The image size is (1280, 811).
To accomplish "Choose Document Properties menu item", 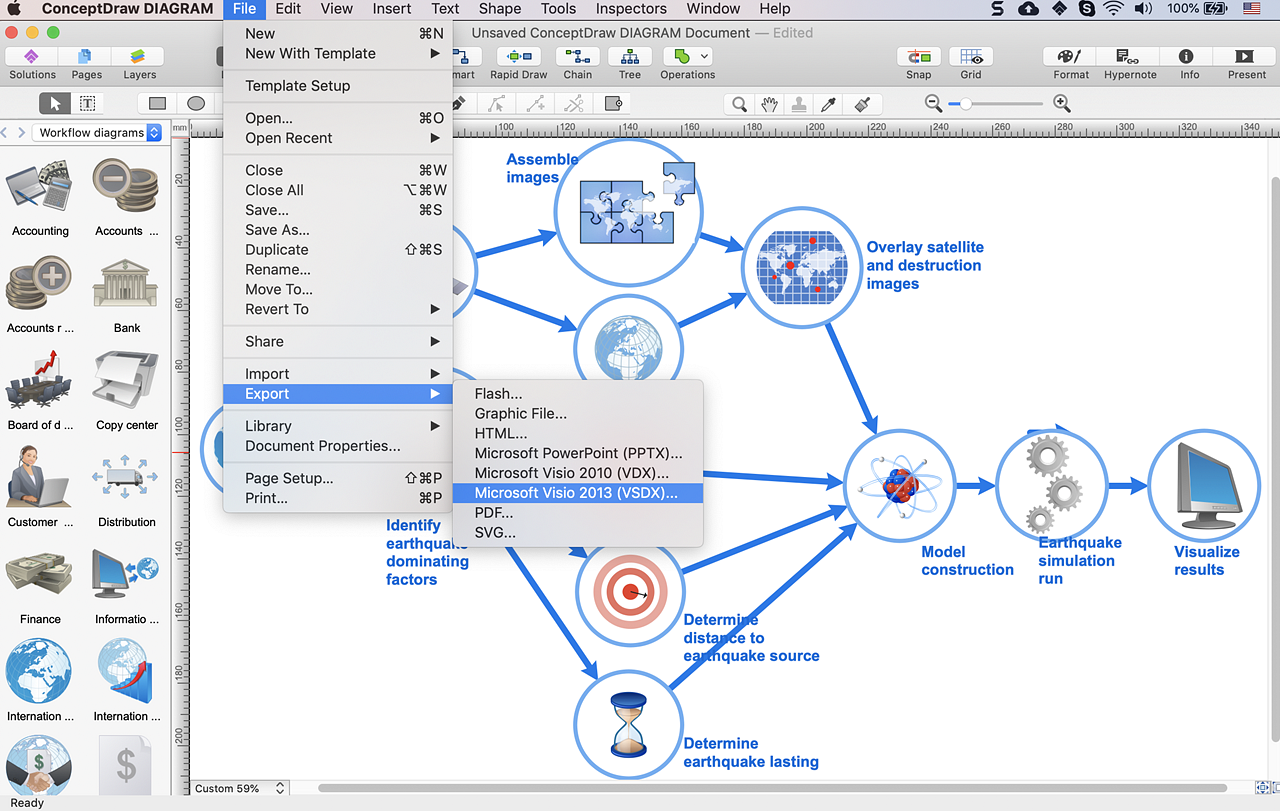I will click(338, 446).
